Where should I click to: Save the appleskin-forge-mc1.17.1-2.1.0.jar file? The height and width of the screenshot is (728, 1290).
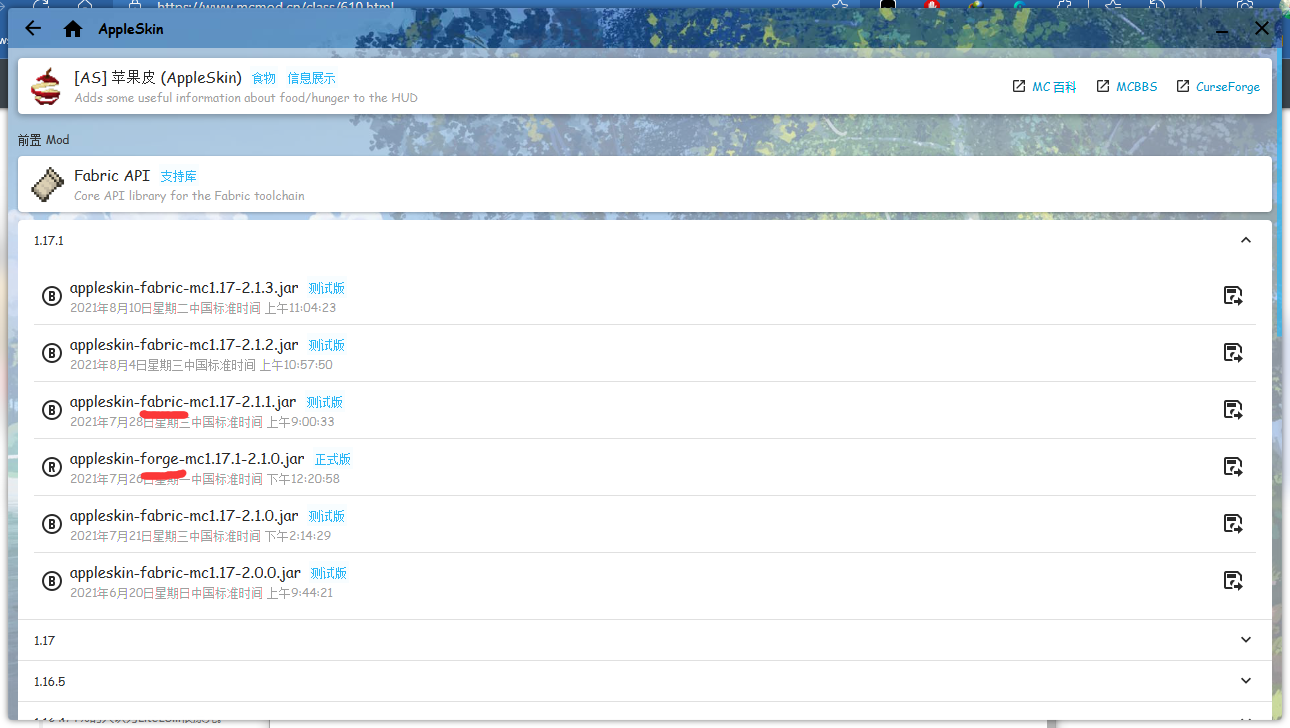[1233, 466]
